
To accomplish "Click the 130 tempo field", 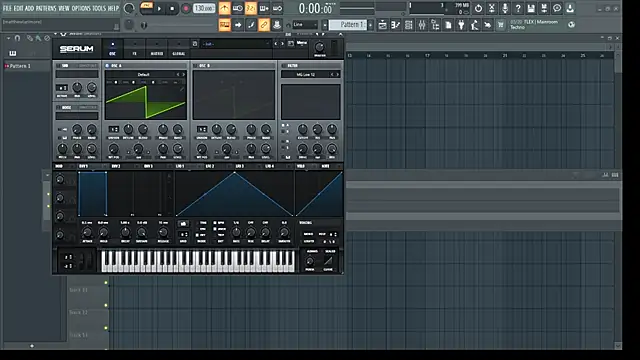I will point(204,8).
